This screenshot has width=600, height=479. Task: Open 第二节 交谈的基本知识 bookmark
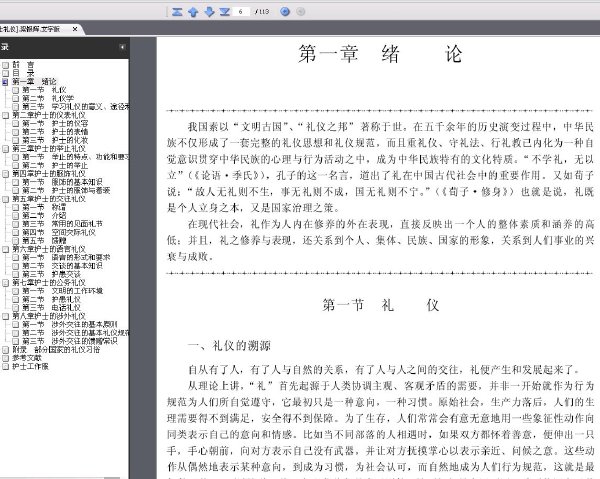[62, 266]
